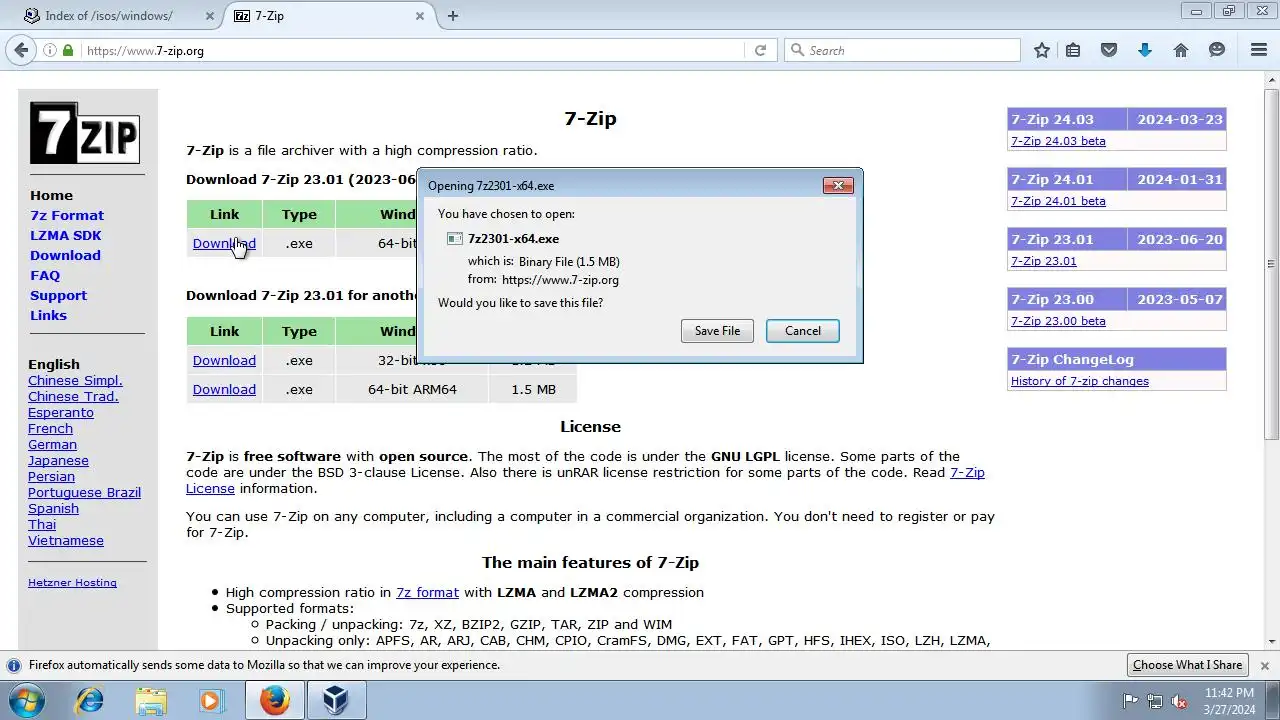Open the FAQ sidebar link
This screenshot has height=720, width=1280.
pyautogui.click(x=45, y=275)
